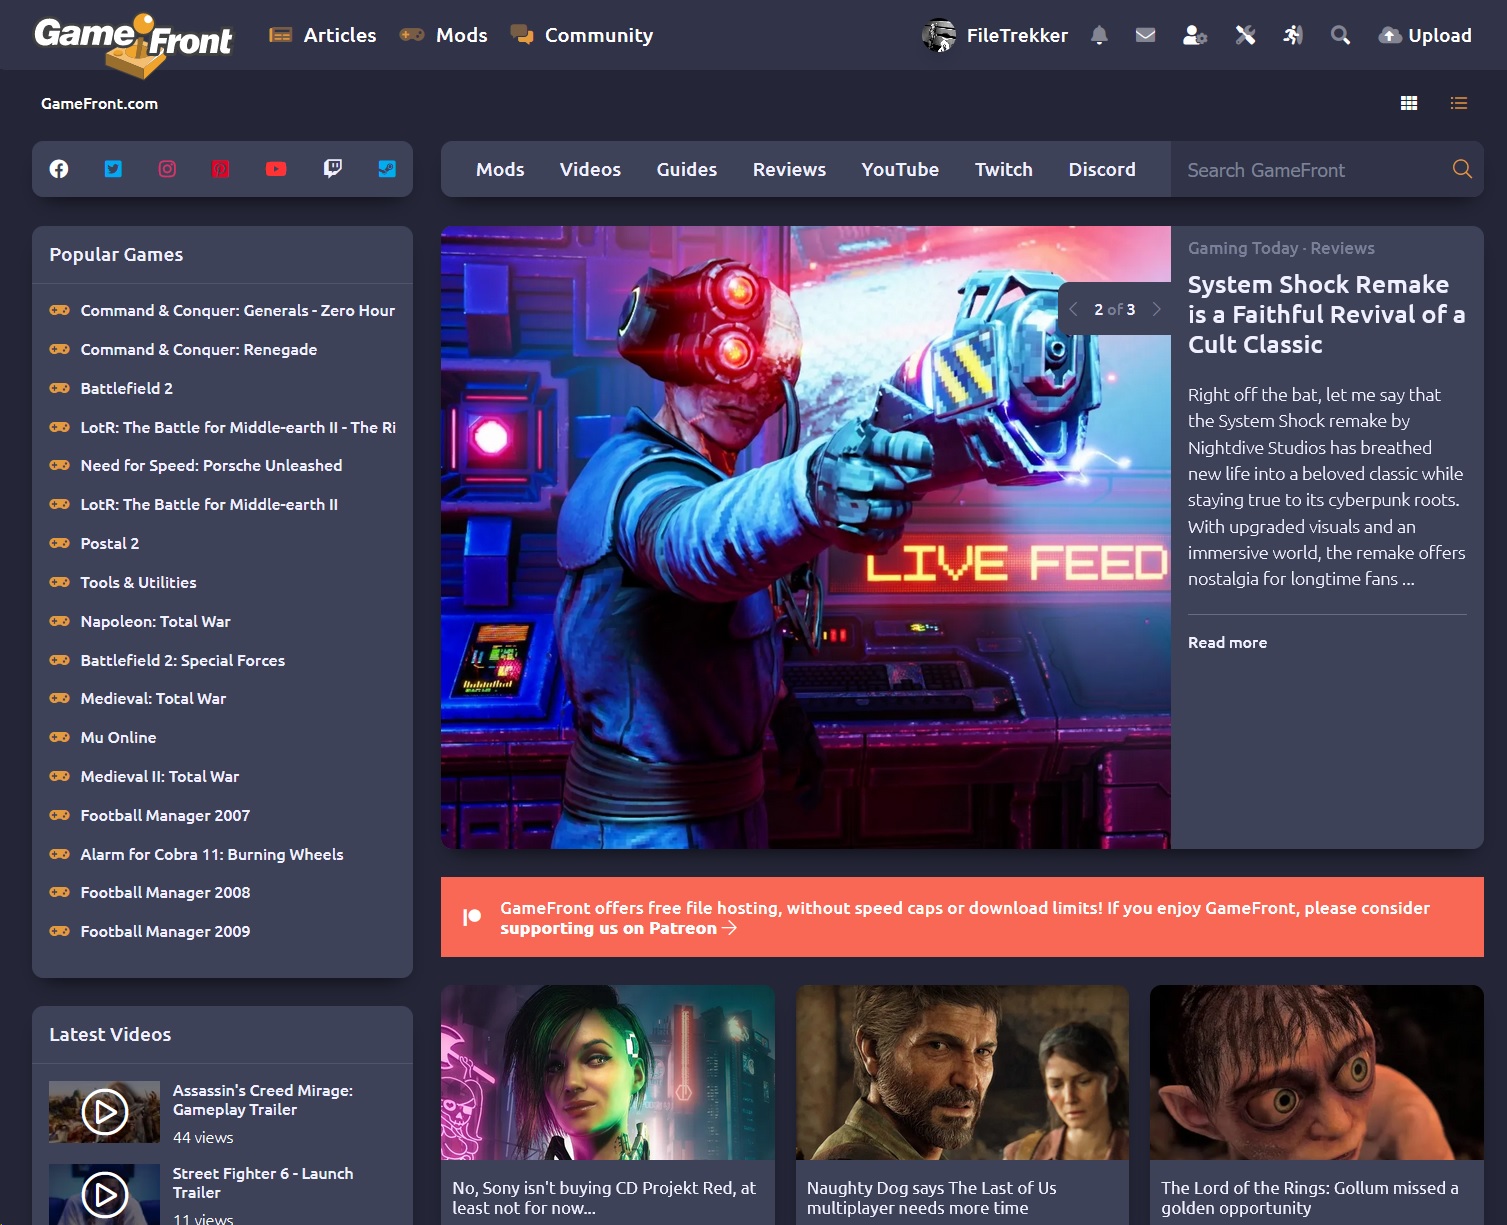Open Medieval II: Total War
This screenshot has height=1225, width=1507.
159,776
